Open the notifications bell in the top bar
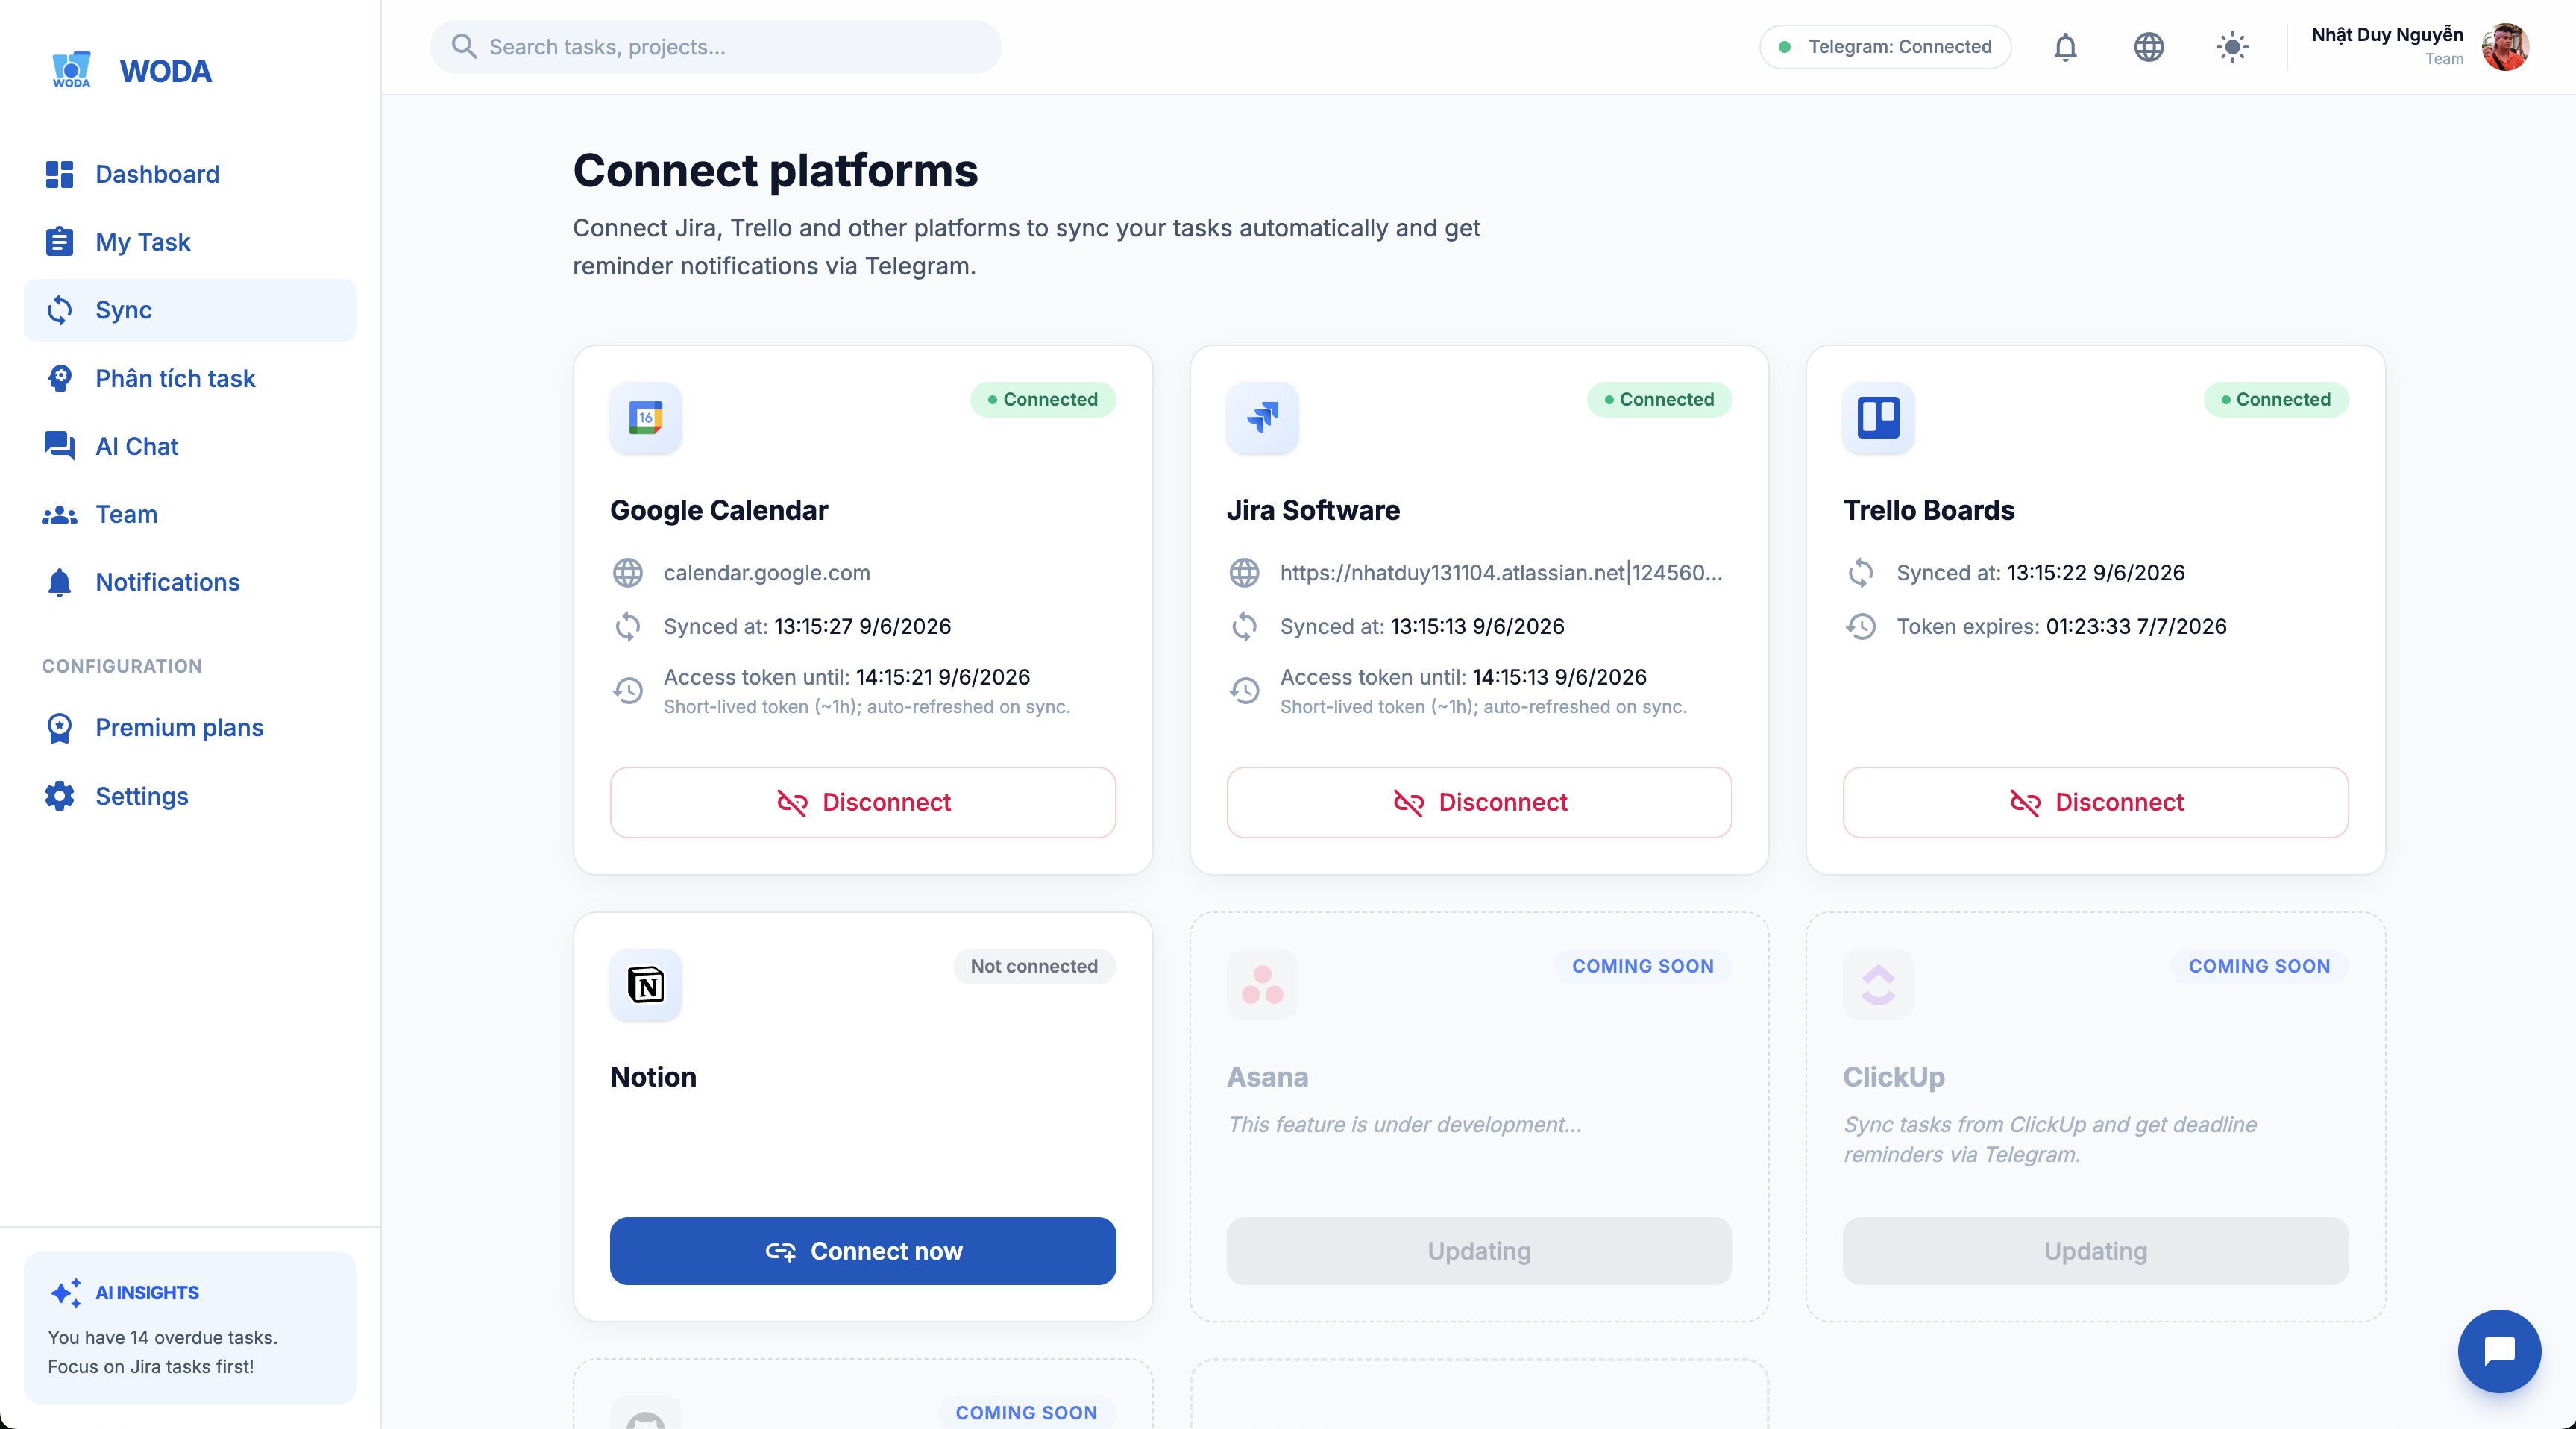This screenshot has height=1429, width=2576. coord(2065,47)
